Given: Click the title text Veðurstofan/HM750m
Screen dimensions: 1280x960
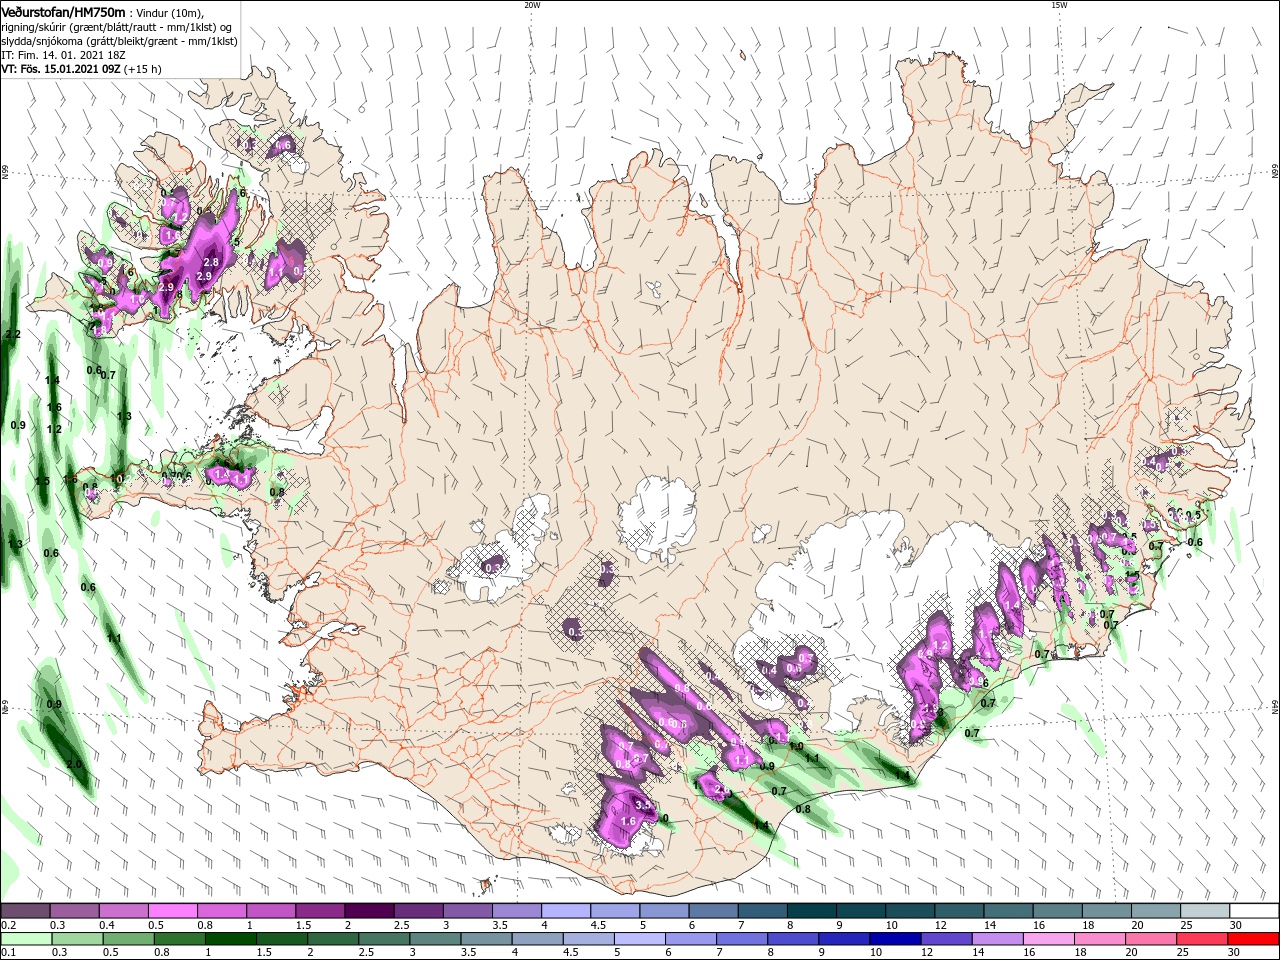Looking at the screenshot, I should [63, 11].
